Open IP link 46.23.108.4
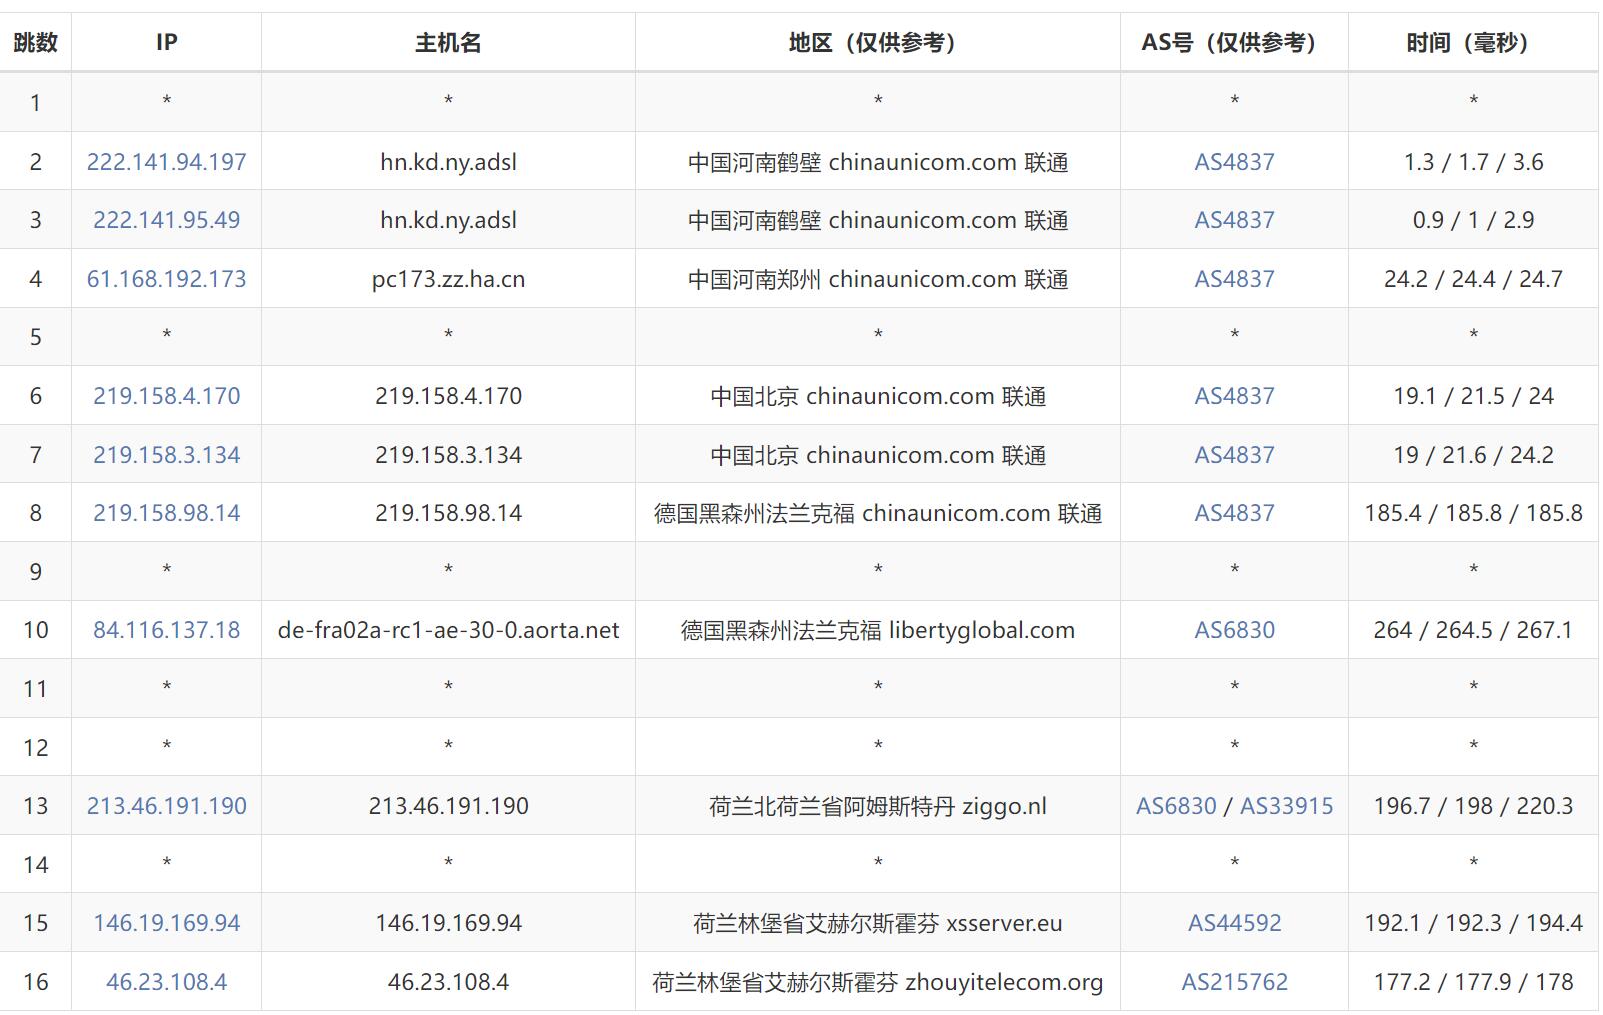This screenshot has width=1603, height=1015. pyautogui.click(x=166, y=982)
